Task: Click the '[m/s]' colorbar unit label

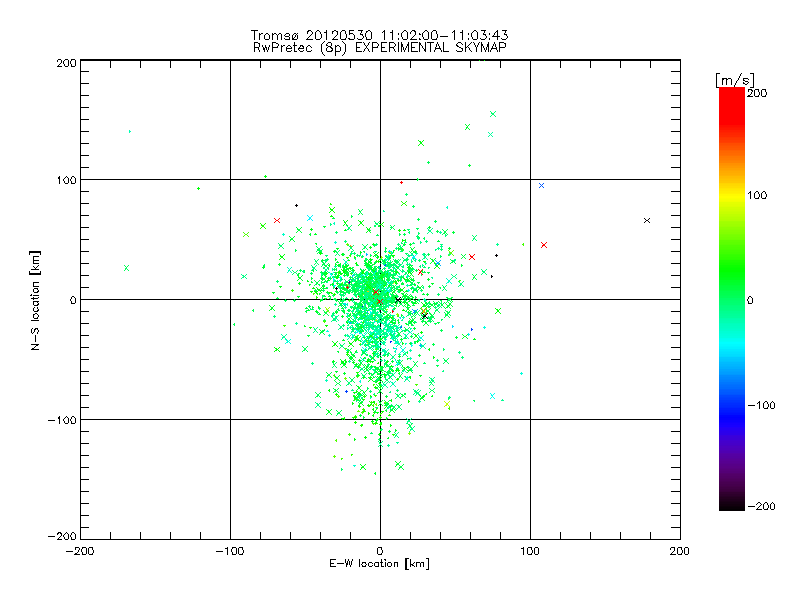Action: (735, 80)
